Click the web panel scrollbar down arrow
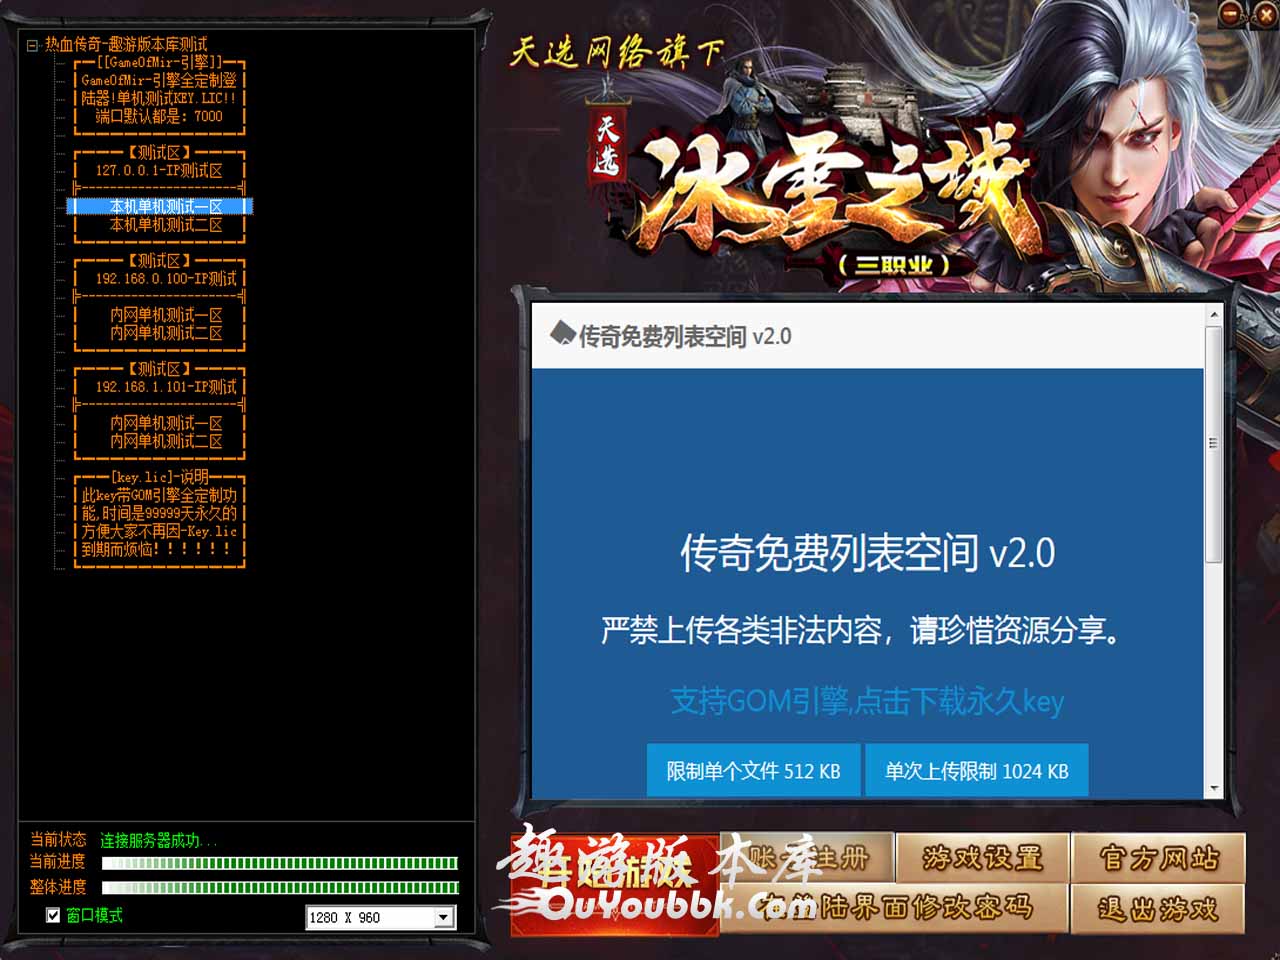1280x960 pixels. point(1214,788)
